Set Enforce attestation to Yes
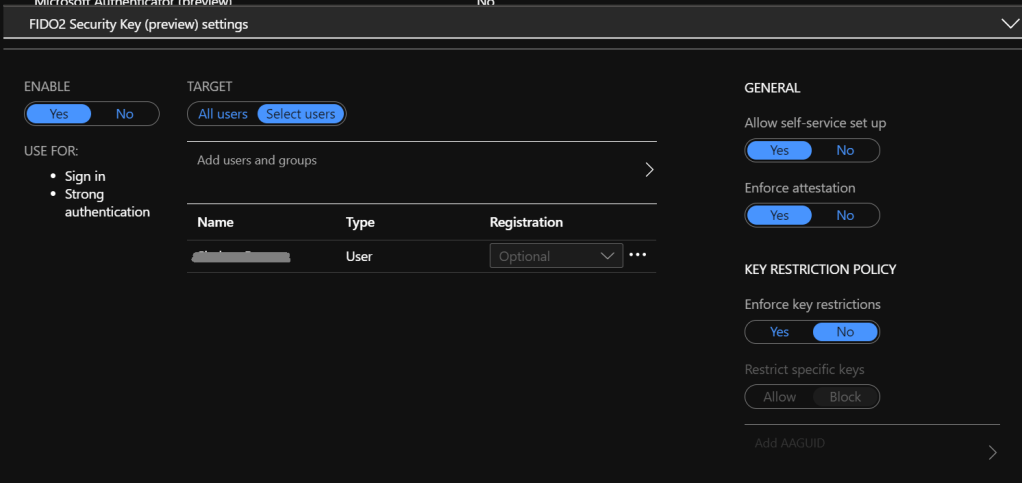This screenshot has width=1022, height=483. 779,215
